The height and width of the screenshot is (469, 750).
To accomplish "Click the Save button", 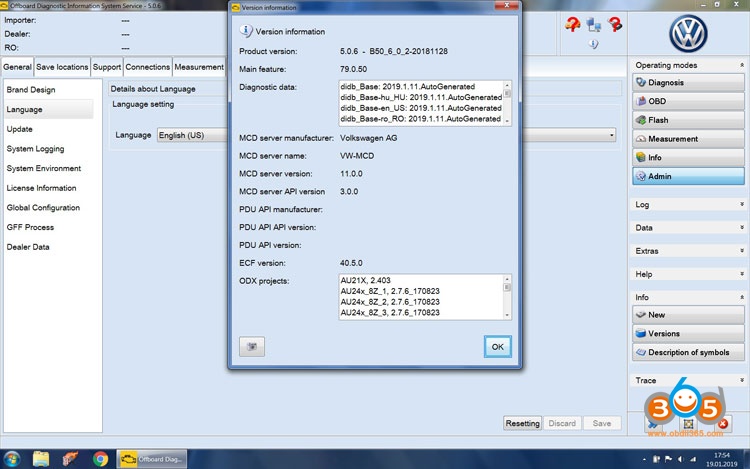I will pyautogui.click(x=602, y=423).
